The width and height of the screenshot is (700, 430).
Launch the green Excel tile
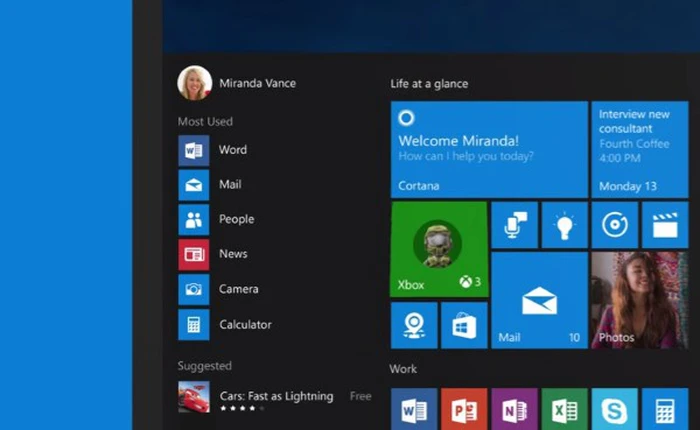tap(564, 409)
